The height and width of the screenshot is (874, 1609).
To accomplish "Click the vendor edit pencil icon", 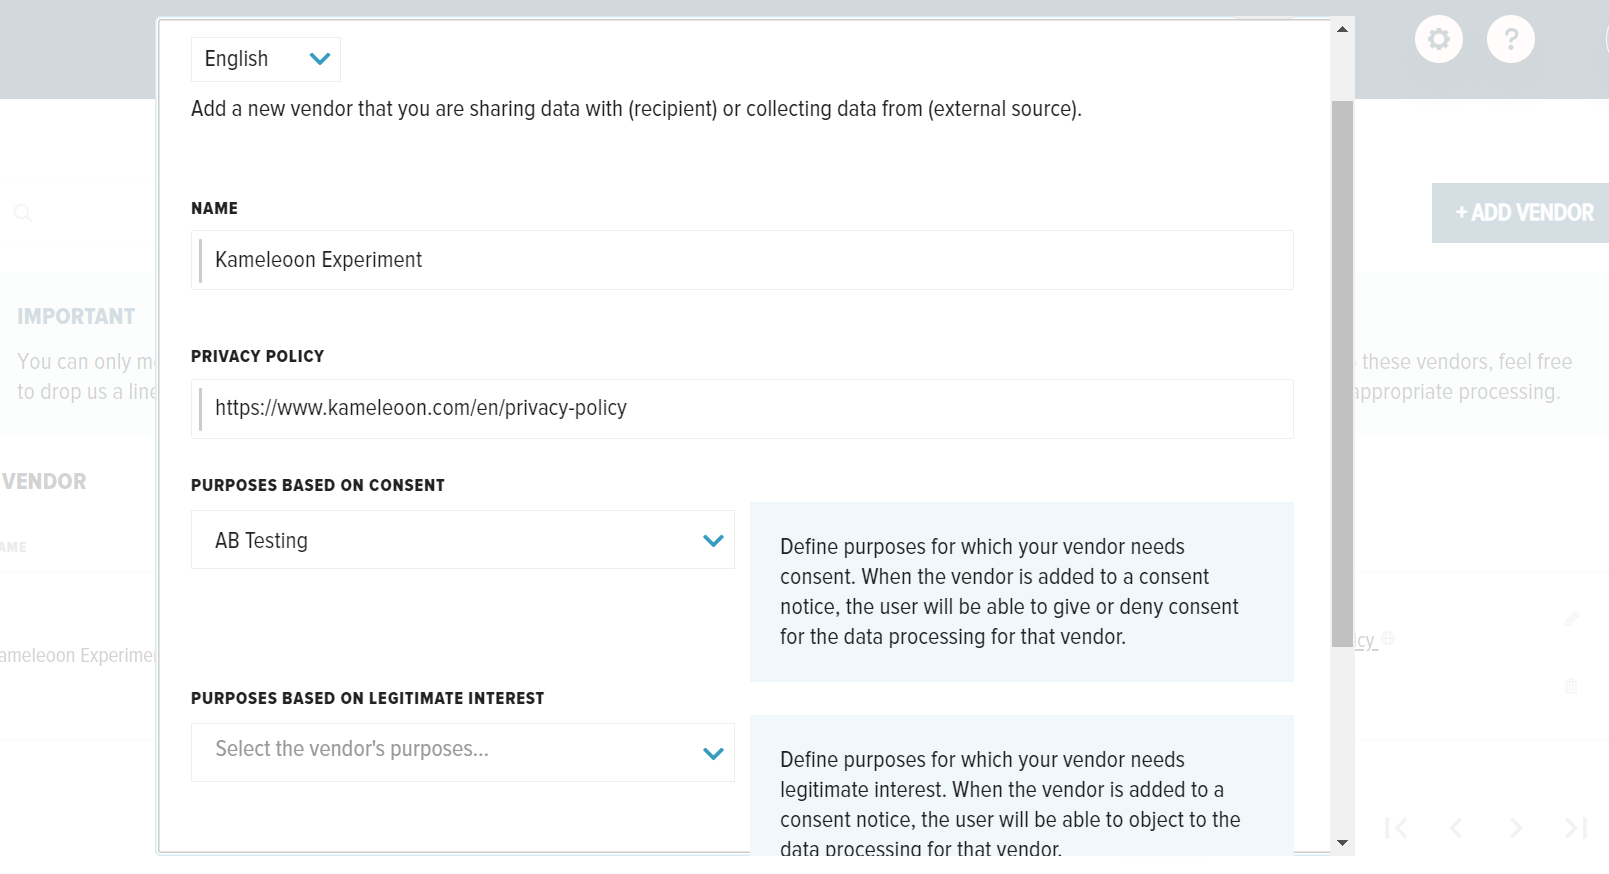I will coord(1572,619).
